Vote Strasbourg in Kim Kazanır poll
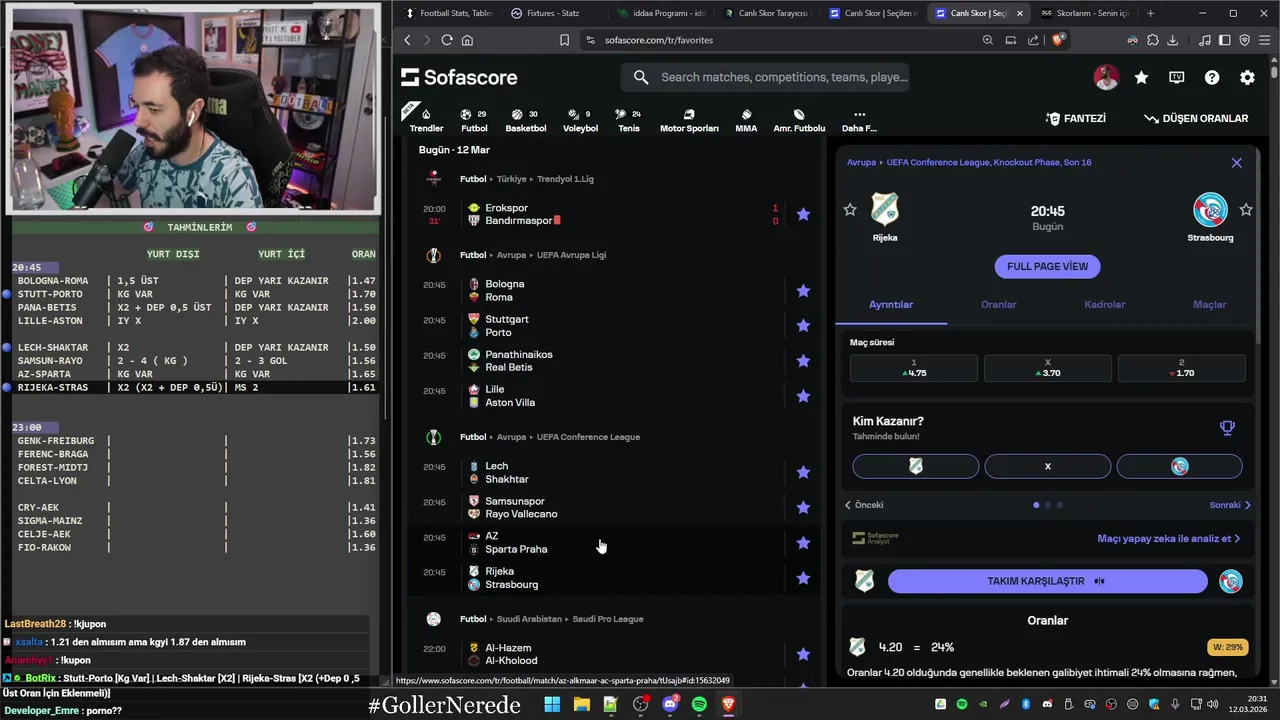Screen dimensions: 1280x720 pyautogui.click(x=1180, y=466)
